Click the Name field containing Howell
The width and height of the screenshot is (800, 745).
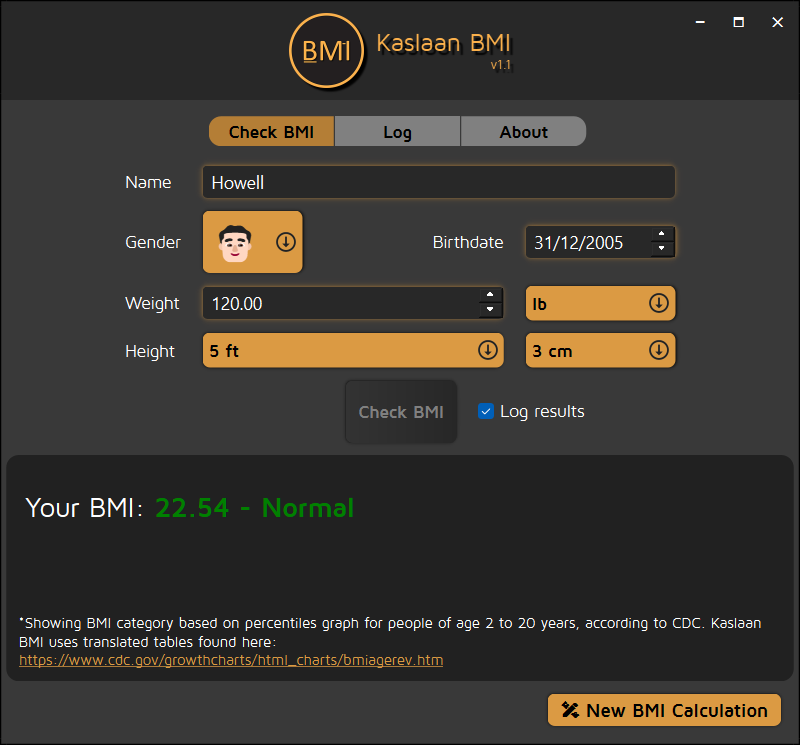439,182
